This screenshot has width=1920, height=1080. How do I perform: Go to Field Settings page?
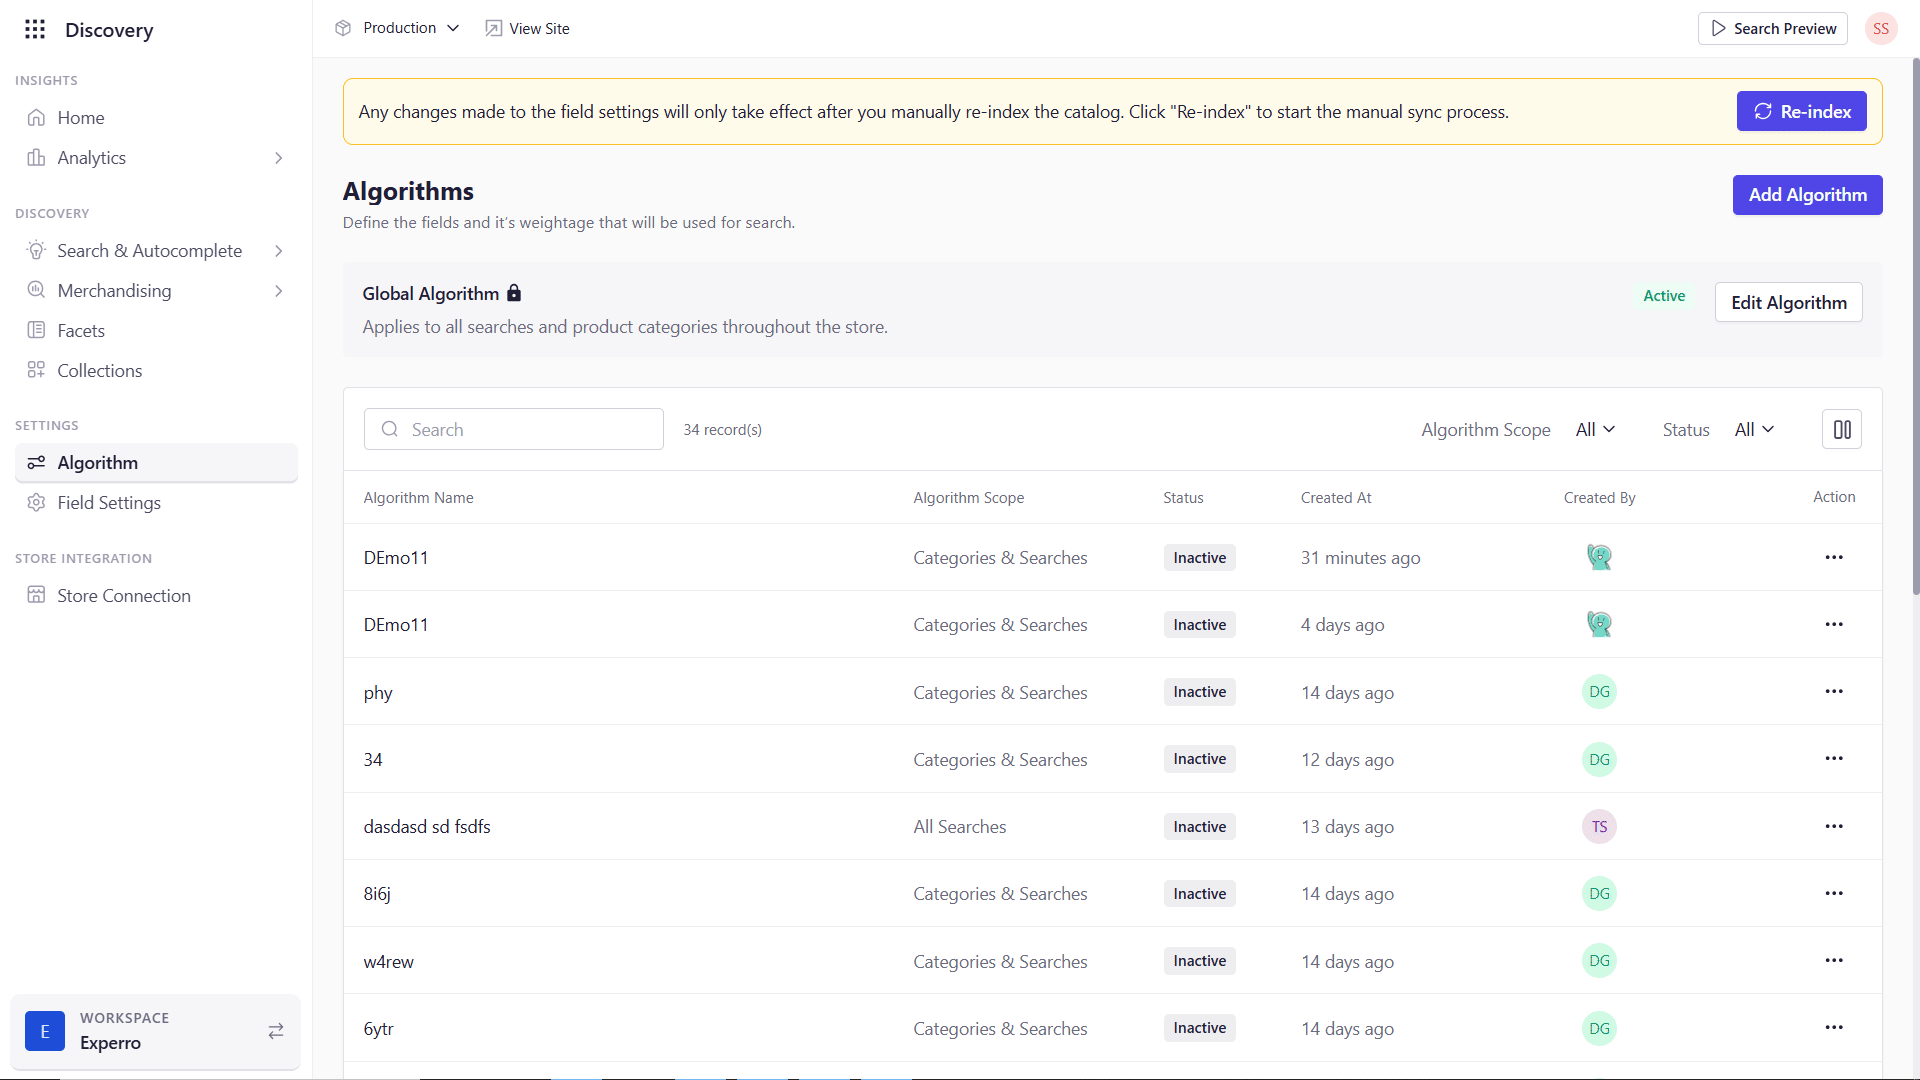pos(109,503)
